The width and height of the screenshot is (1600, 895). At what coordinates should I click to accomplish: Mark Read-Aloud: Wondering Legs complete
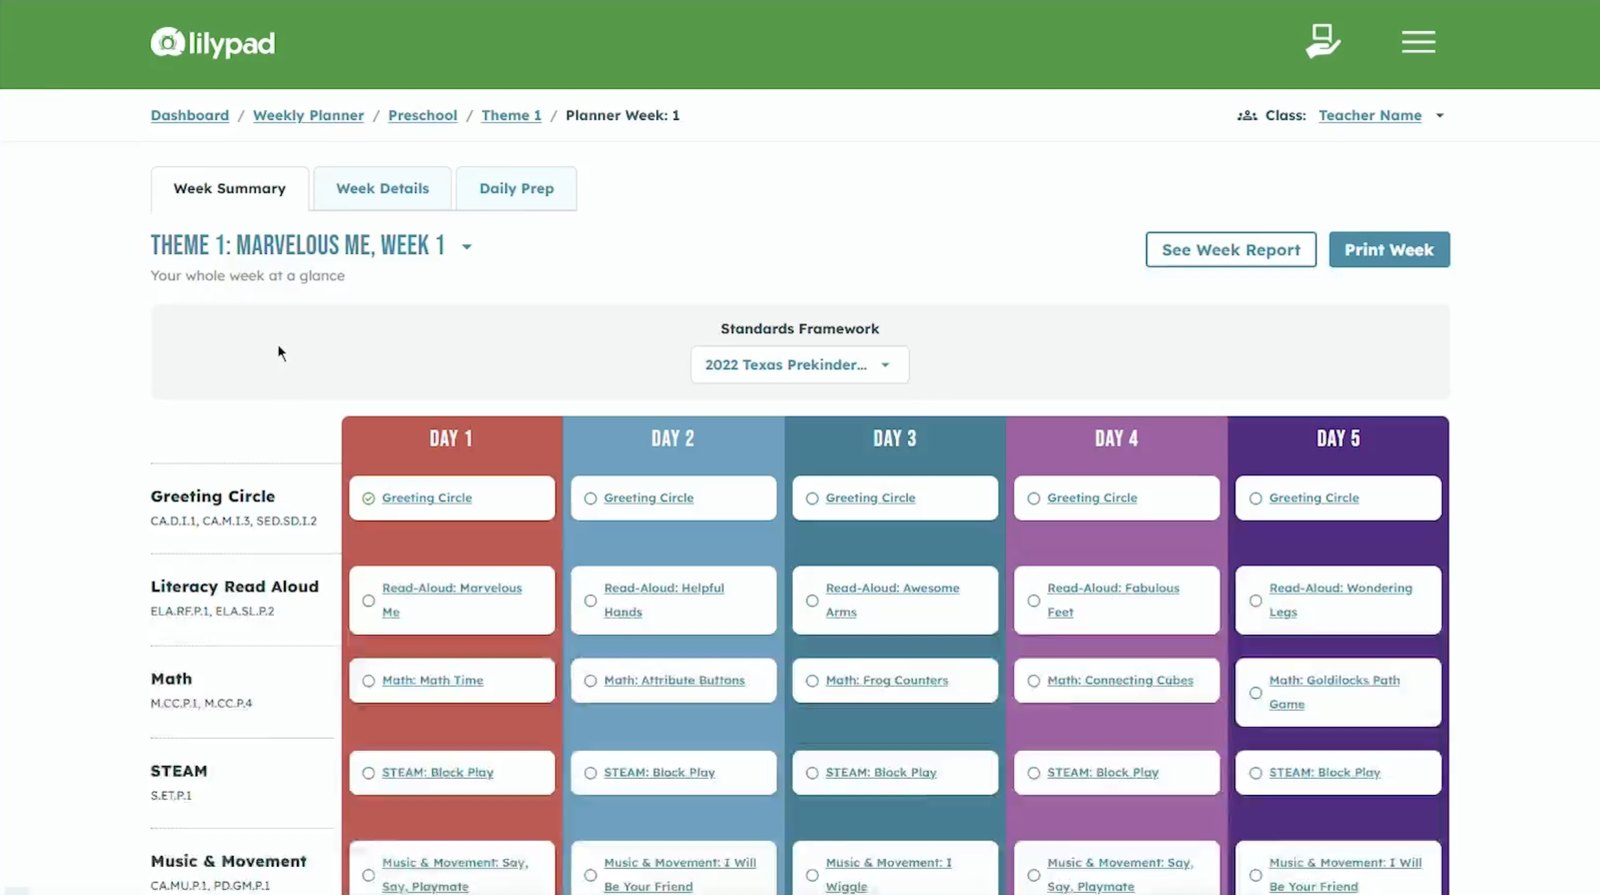click(x=1256, y=601)
